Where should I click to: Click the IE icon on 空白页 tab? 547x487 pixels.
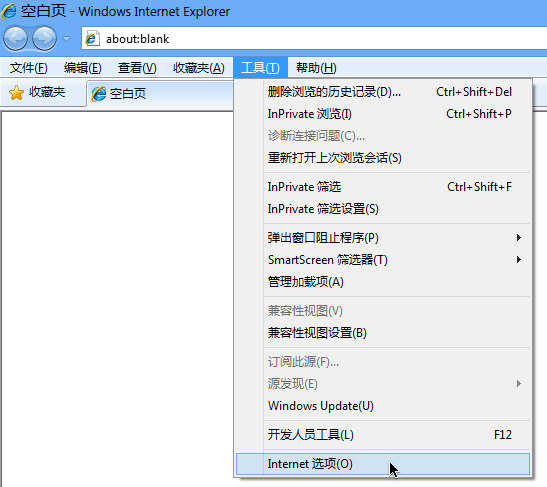[x=98, y=94]
